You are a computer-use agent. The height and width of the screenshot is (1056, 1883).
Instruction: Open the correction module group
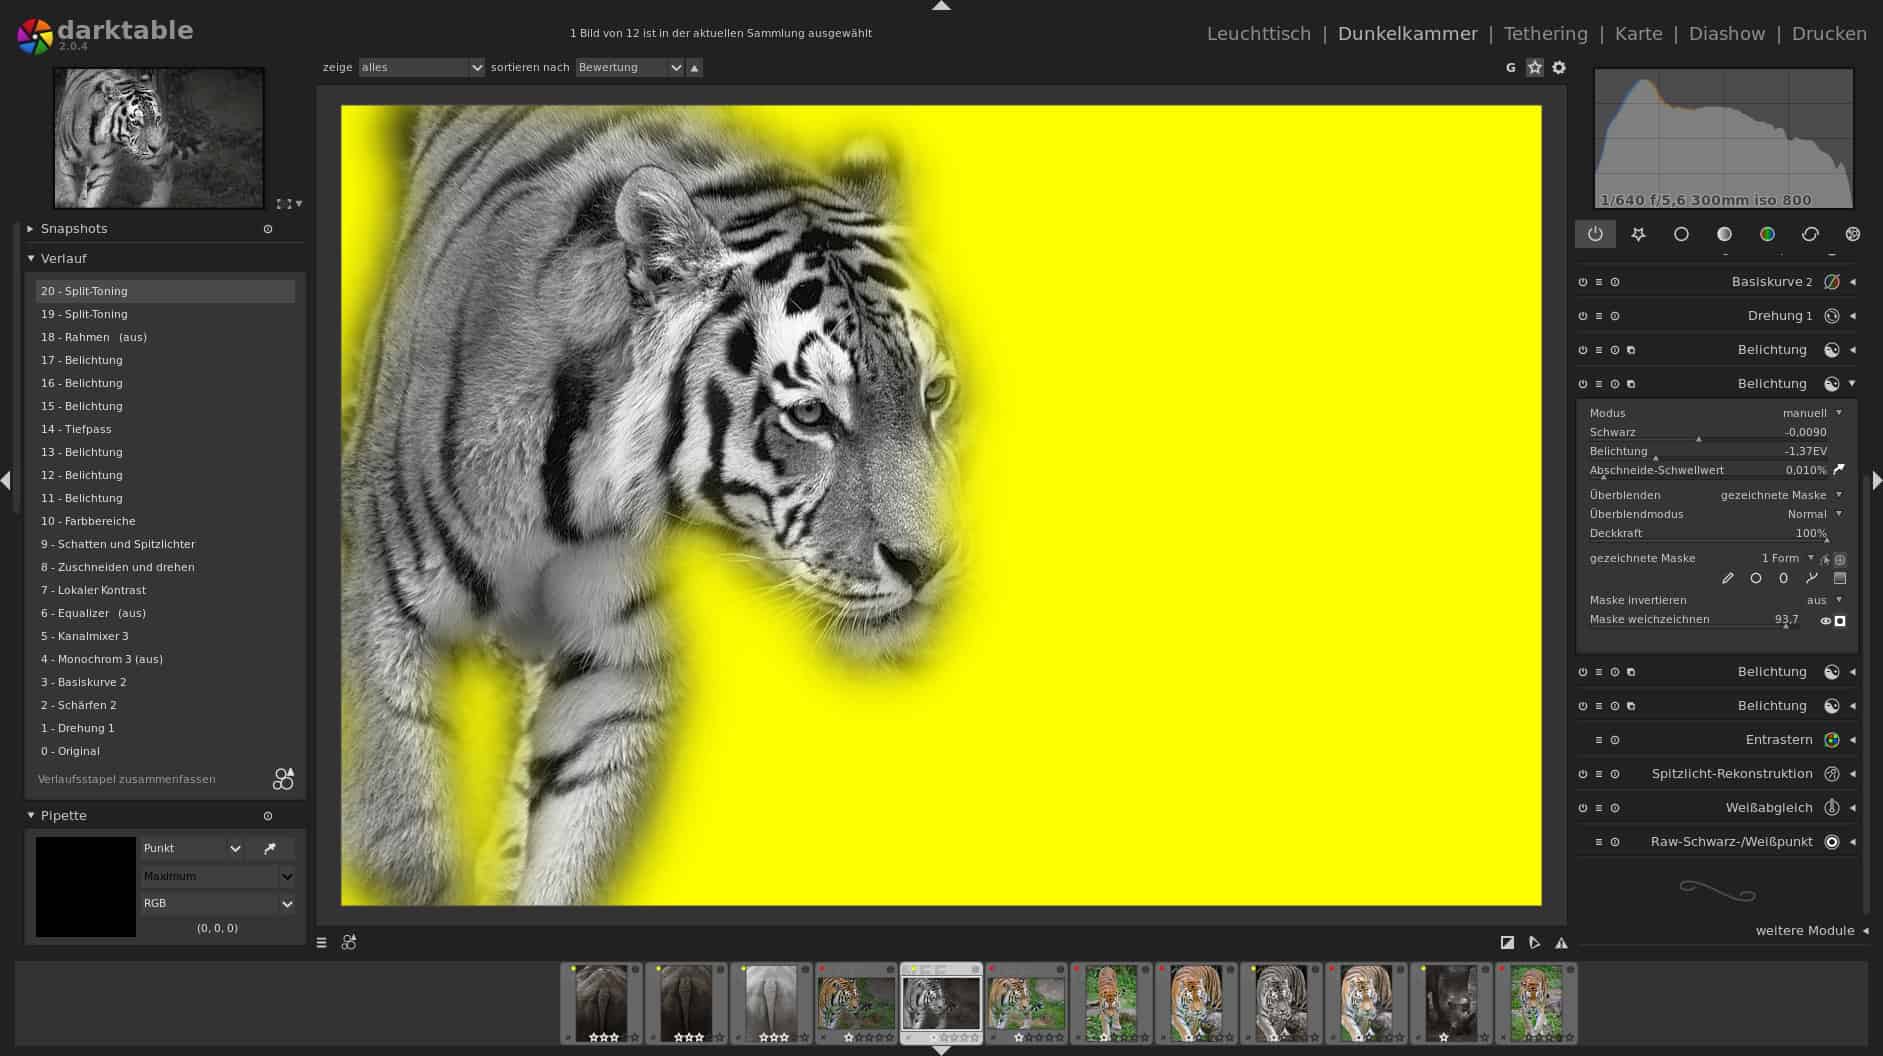pyautogui.click(x=1810, y=234)
